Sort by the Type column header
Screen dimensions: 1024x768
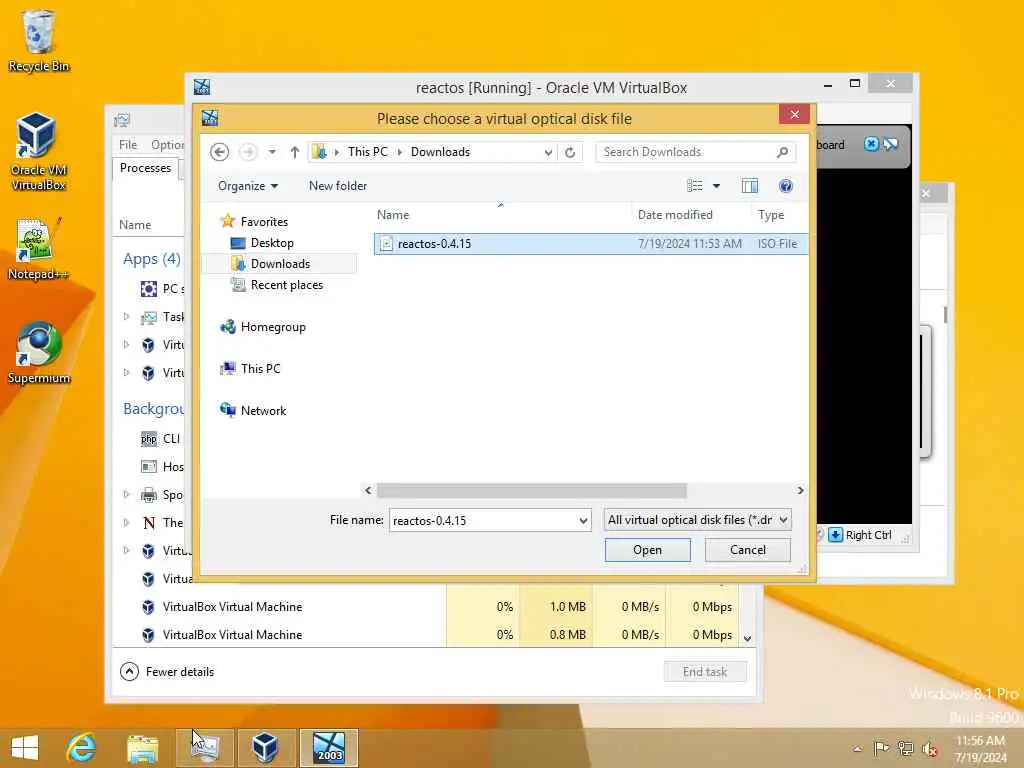pyautogui.click(x=771, y=215)
